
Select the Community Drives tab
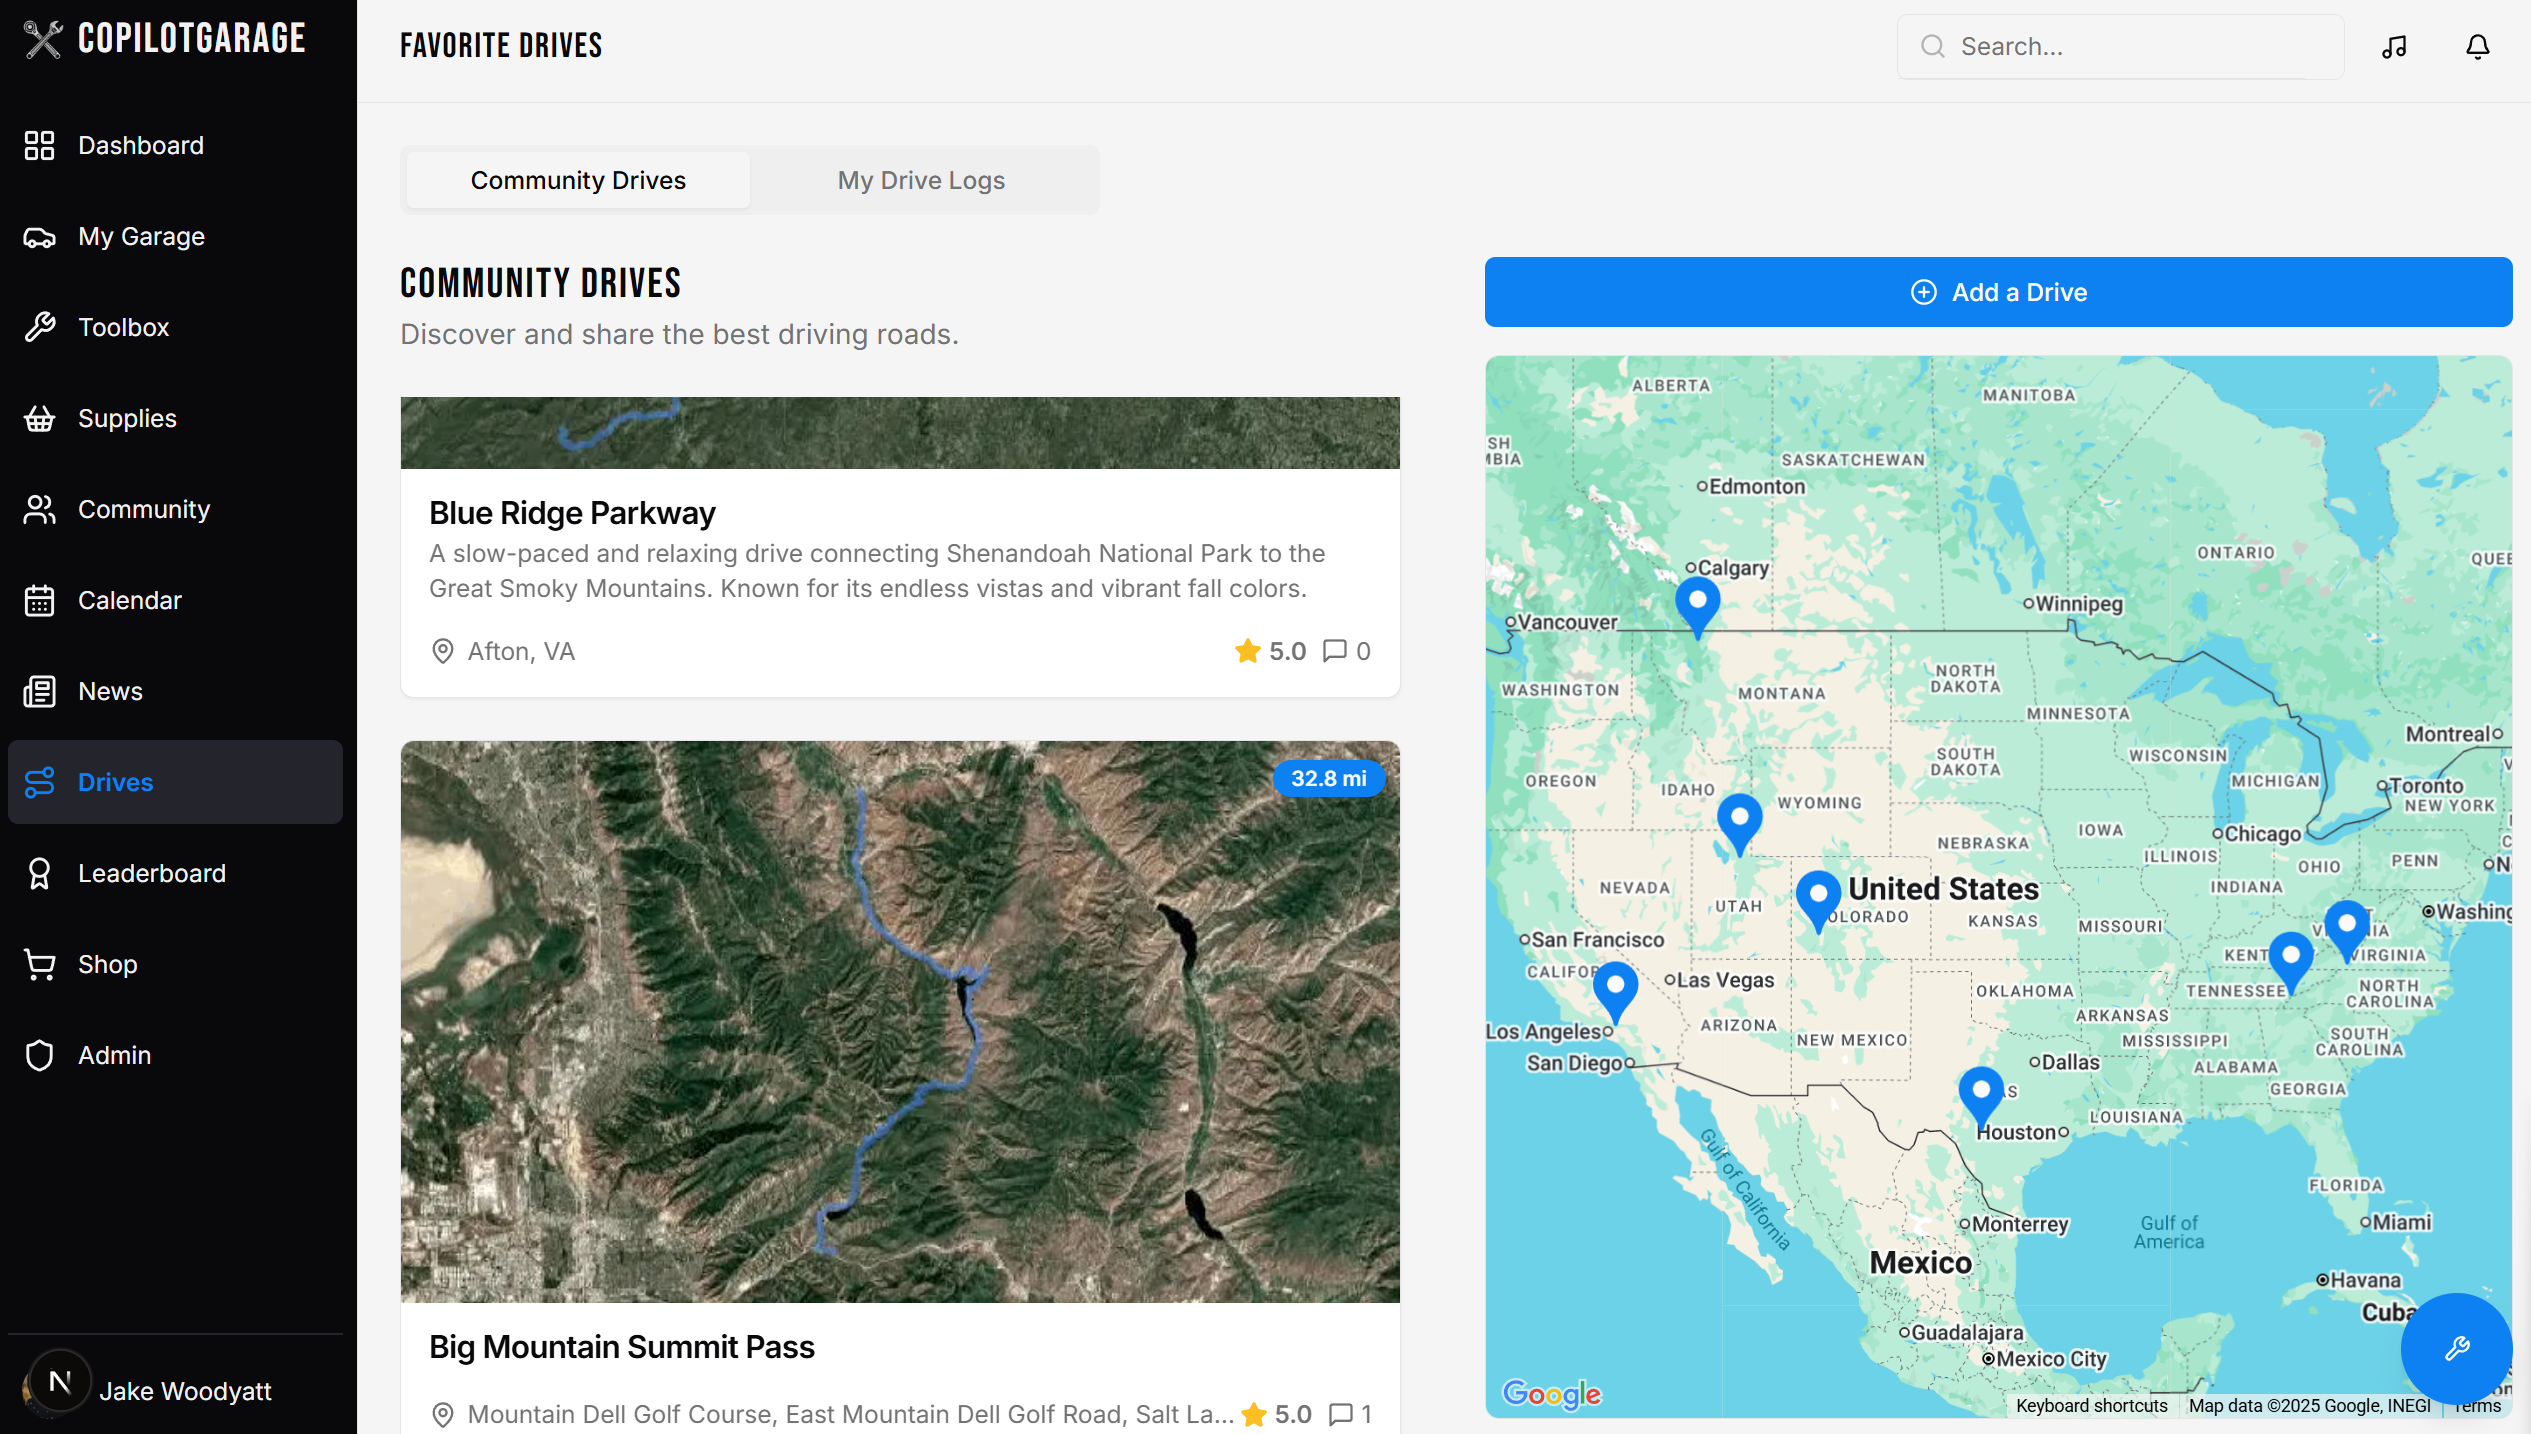click(578, 180)
